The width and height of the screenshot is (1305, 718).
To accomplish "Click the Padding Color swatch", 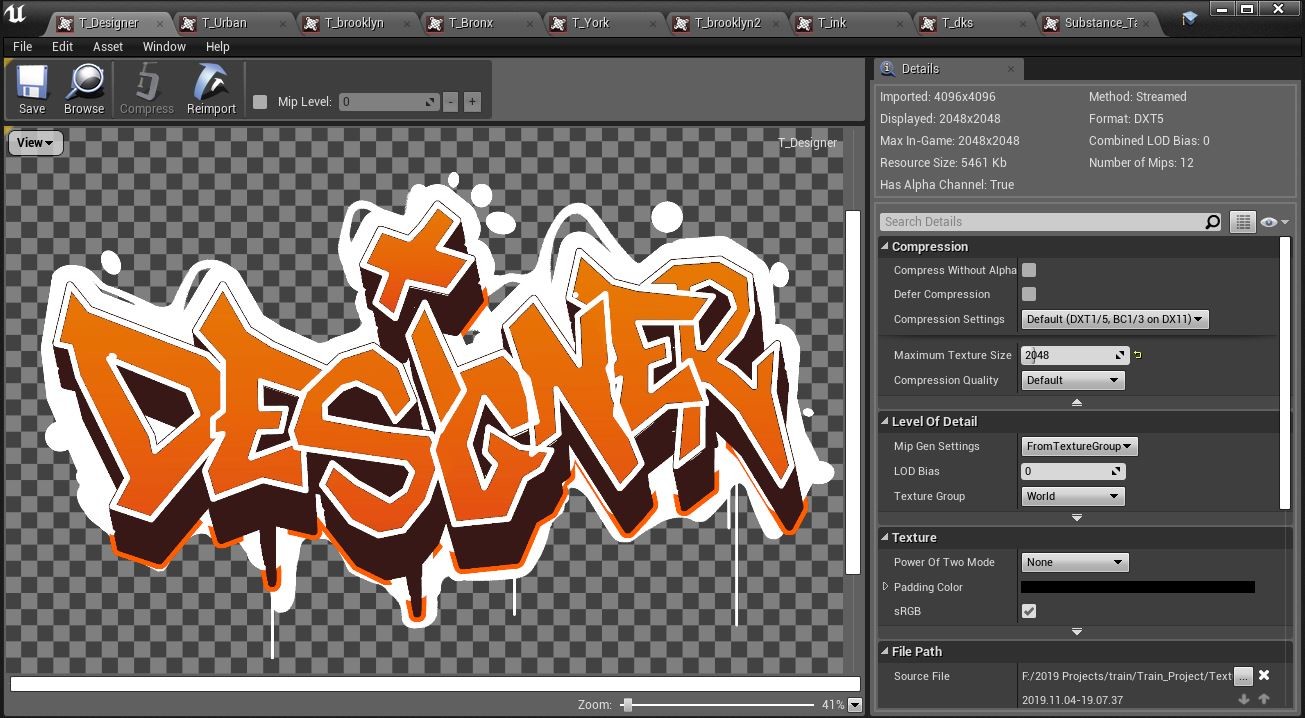I will click(x=1137, y=586).
